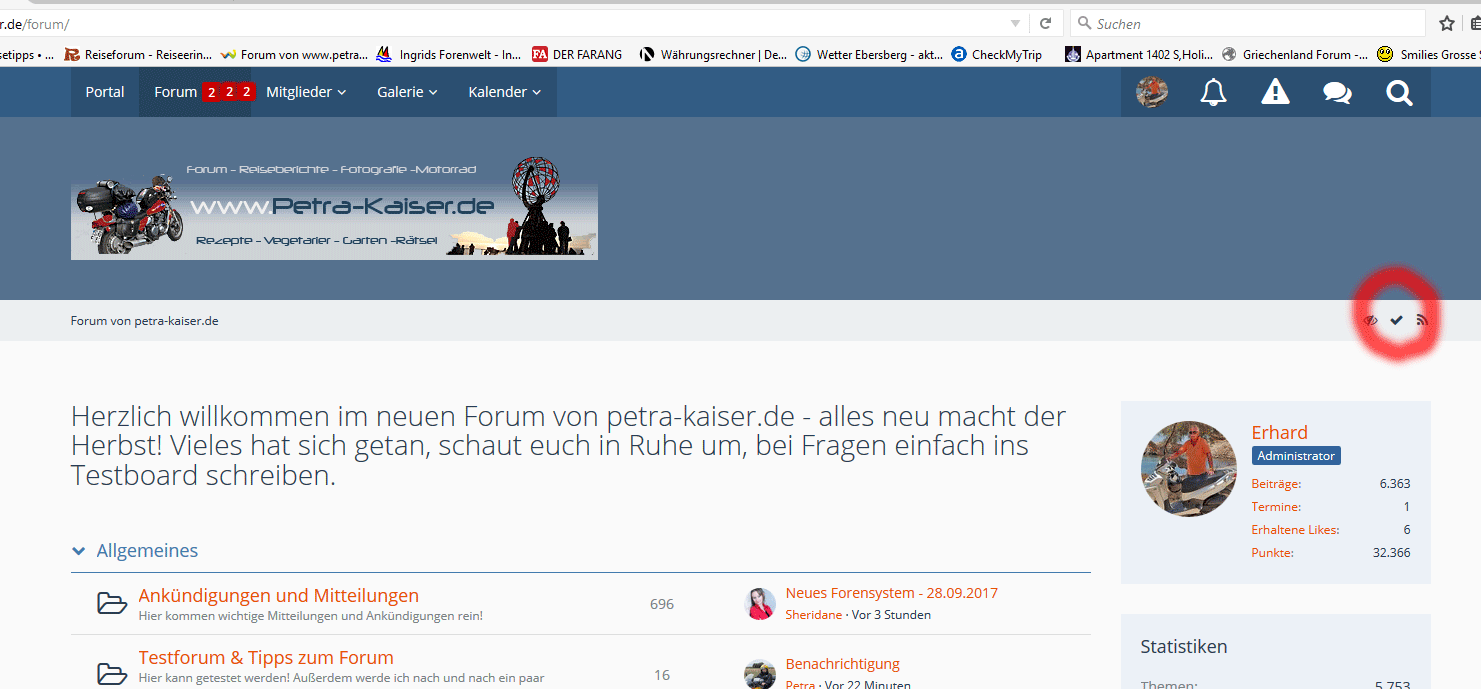Collapse the Allgemeines category
This screenshot has width=1481, height=689.
tap(79, 551)
